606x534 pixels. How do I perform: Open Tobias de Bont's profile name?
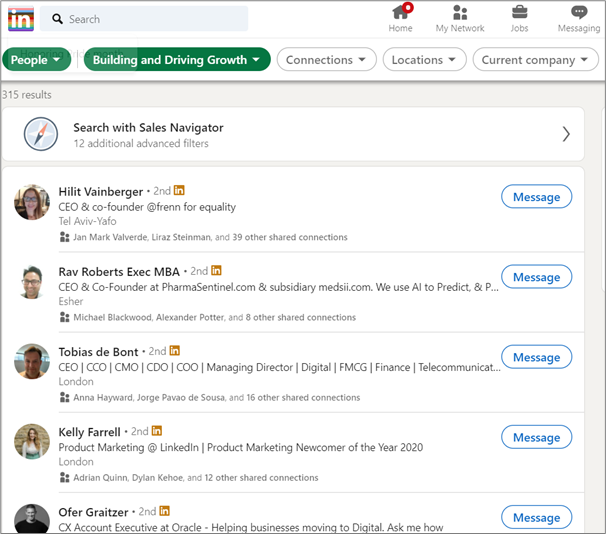98,352
